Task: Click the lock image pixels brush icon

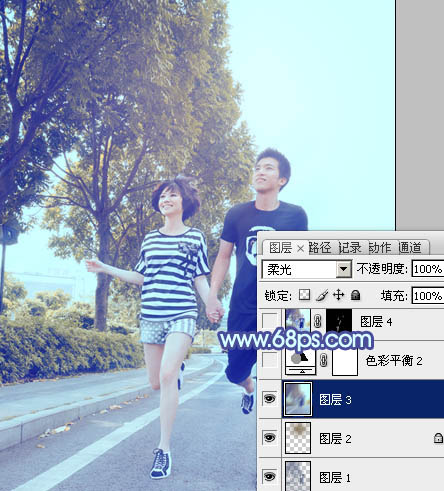Action: tap(322, 295)
